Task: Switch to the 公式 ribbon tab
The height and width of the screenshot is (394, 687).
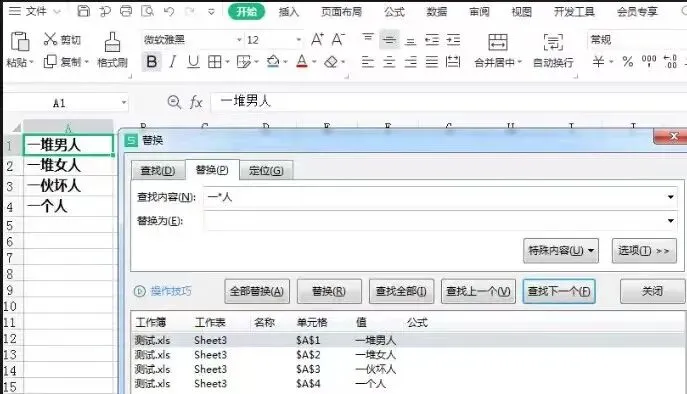Action: click(x=394, y=12)
